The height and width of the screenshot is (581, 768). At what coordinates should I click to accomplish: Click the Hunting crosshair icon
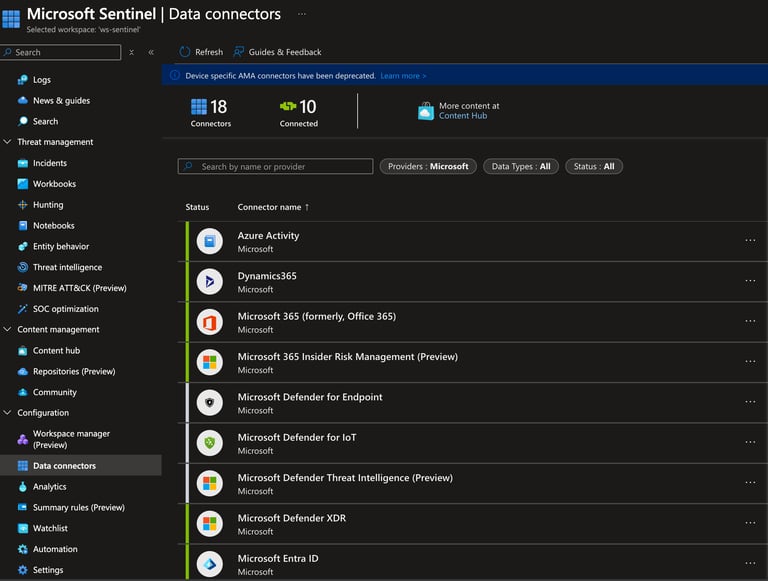tap(23, 205)
